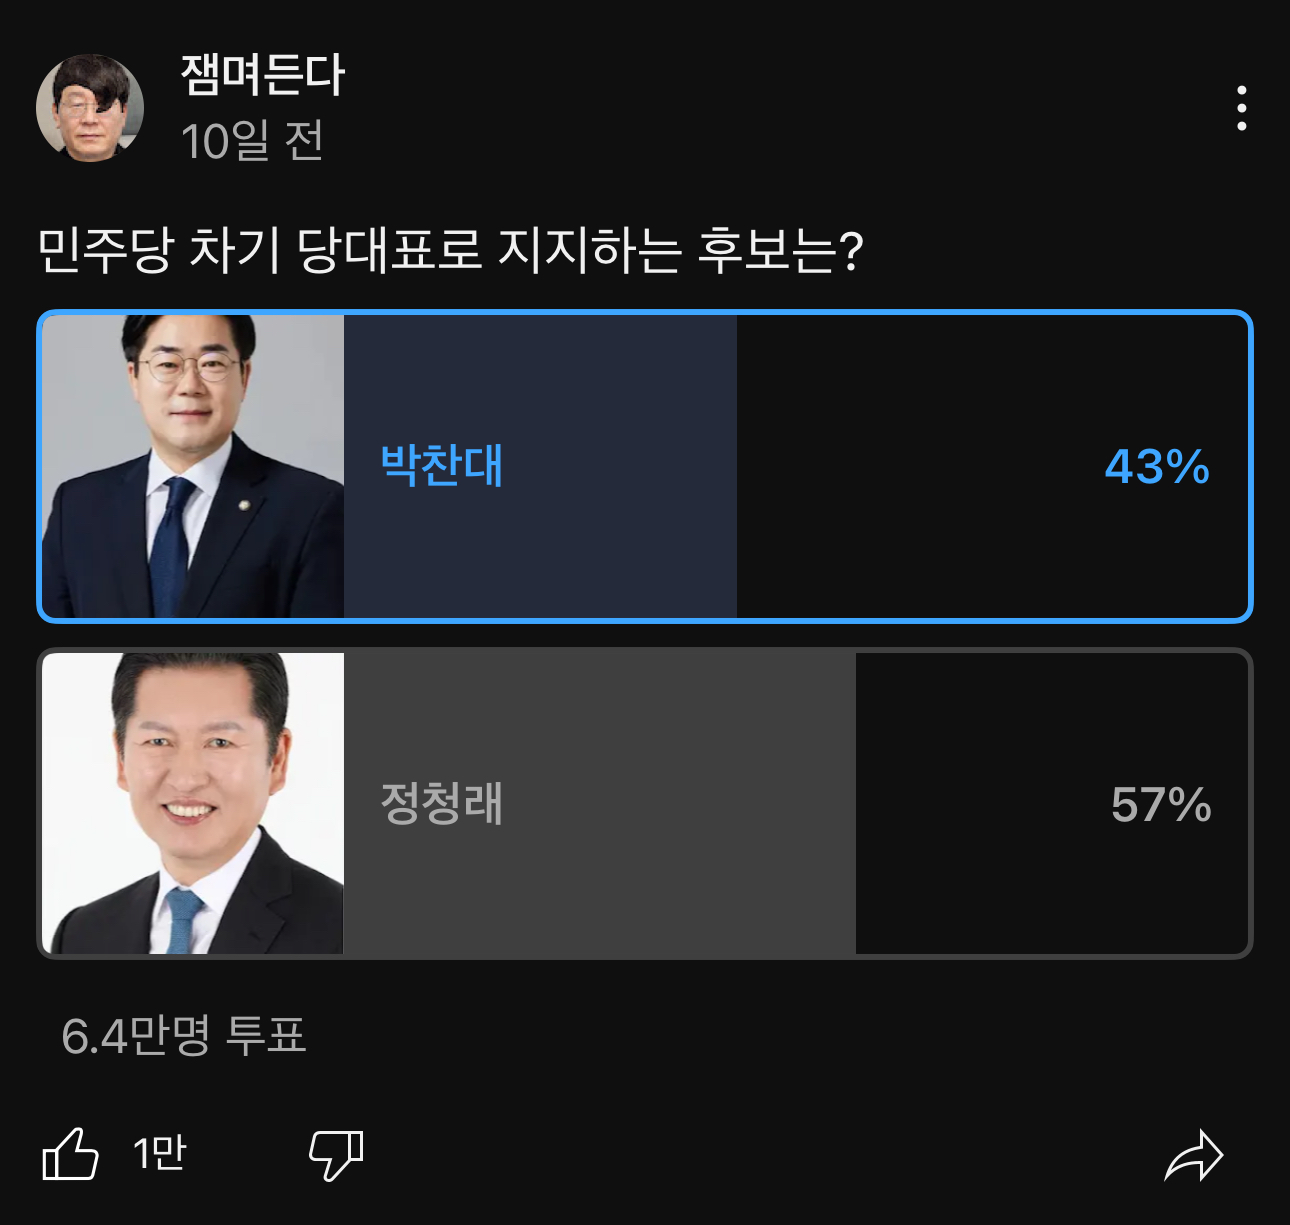Share the poll using the arrow icon
Image resolution: width=1290 pixels, height=1225 pixels.
1194,1156
